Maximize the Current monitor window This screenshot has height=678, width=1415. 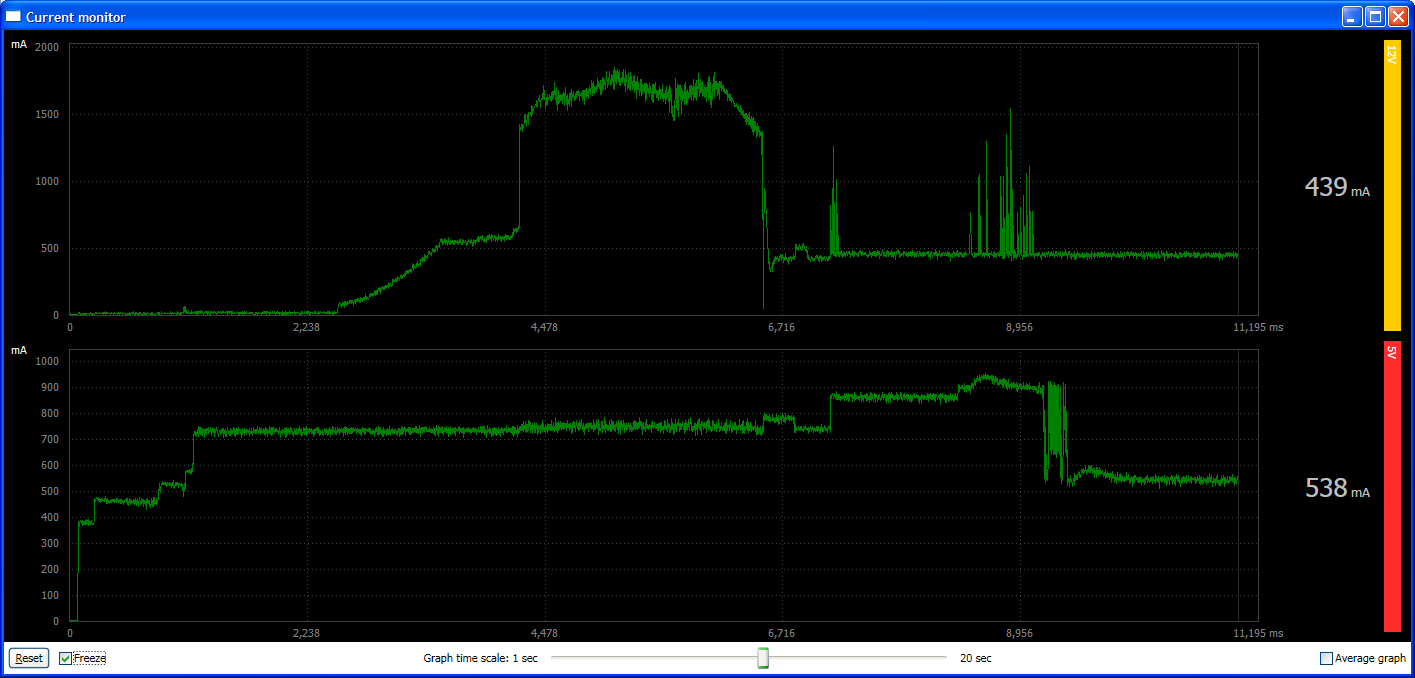click(1375, 16)
